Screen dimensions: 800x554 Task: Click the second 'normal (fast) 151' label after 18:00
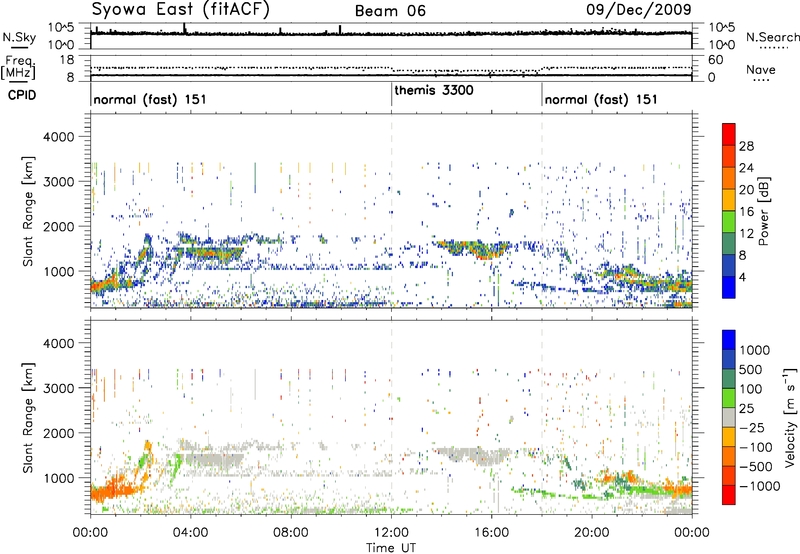coord(601,99)
